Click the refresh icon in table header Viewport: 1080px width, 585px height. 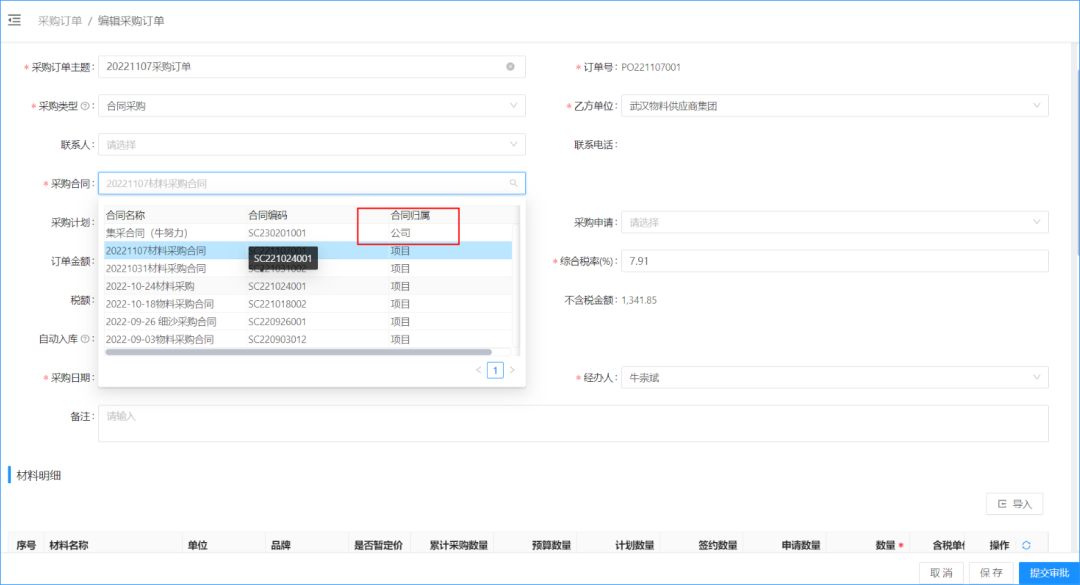1026,545
